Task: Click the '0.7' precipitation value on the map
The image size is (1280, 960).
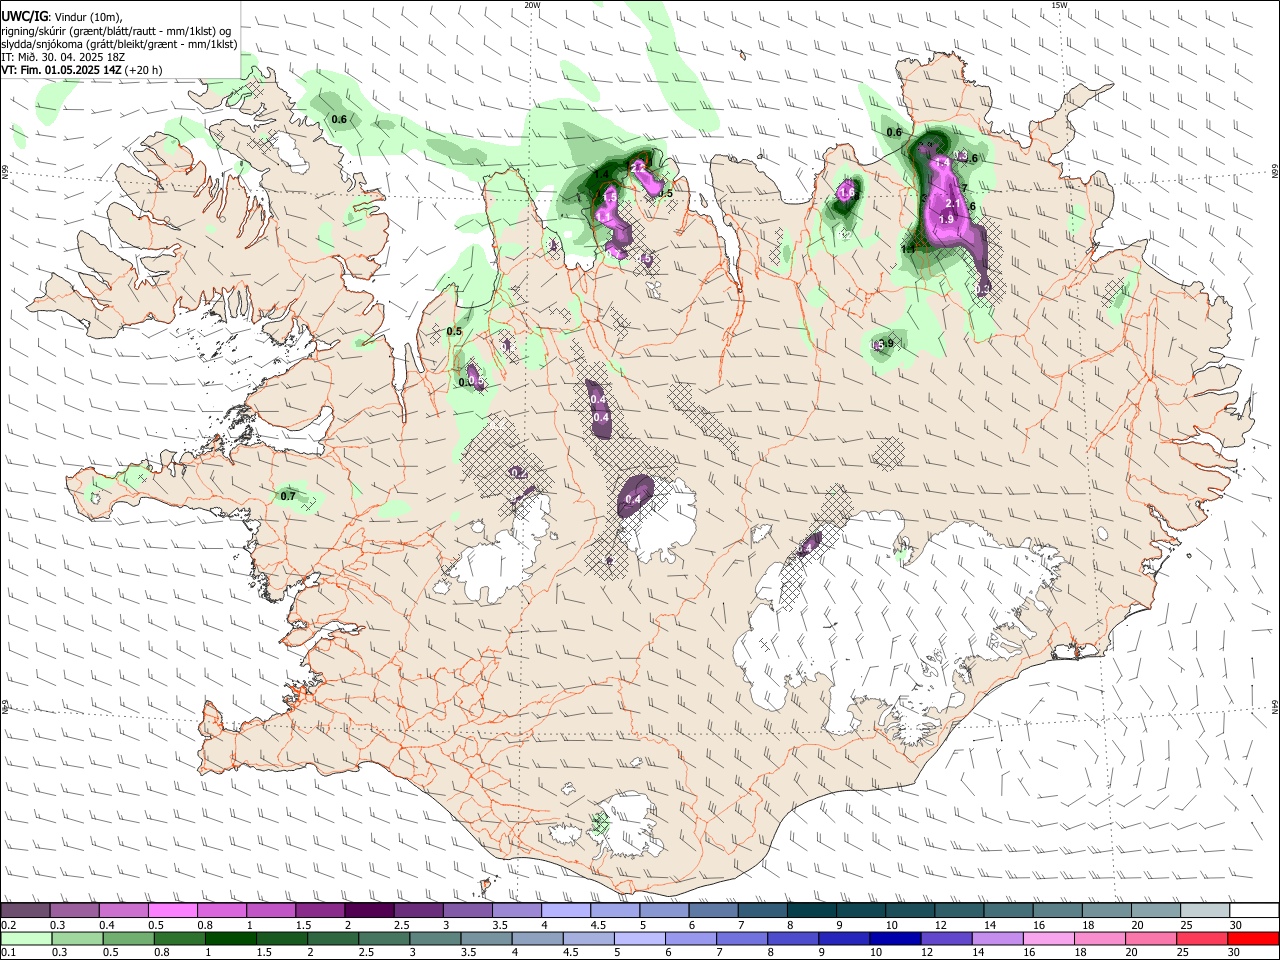Action: 288,496
